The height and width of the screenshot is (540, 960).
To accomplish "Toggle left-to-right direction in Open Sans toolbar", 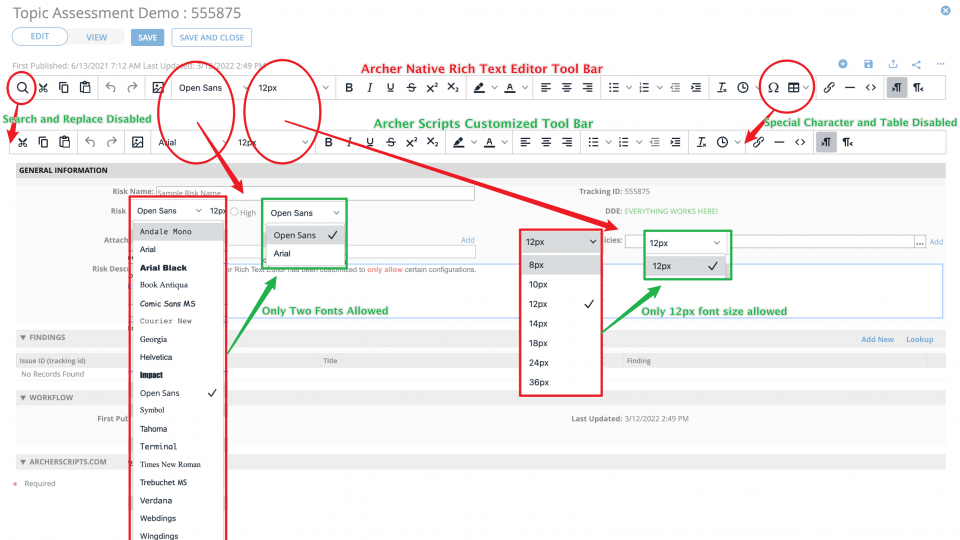I will (896, 88).
